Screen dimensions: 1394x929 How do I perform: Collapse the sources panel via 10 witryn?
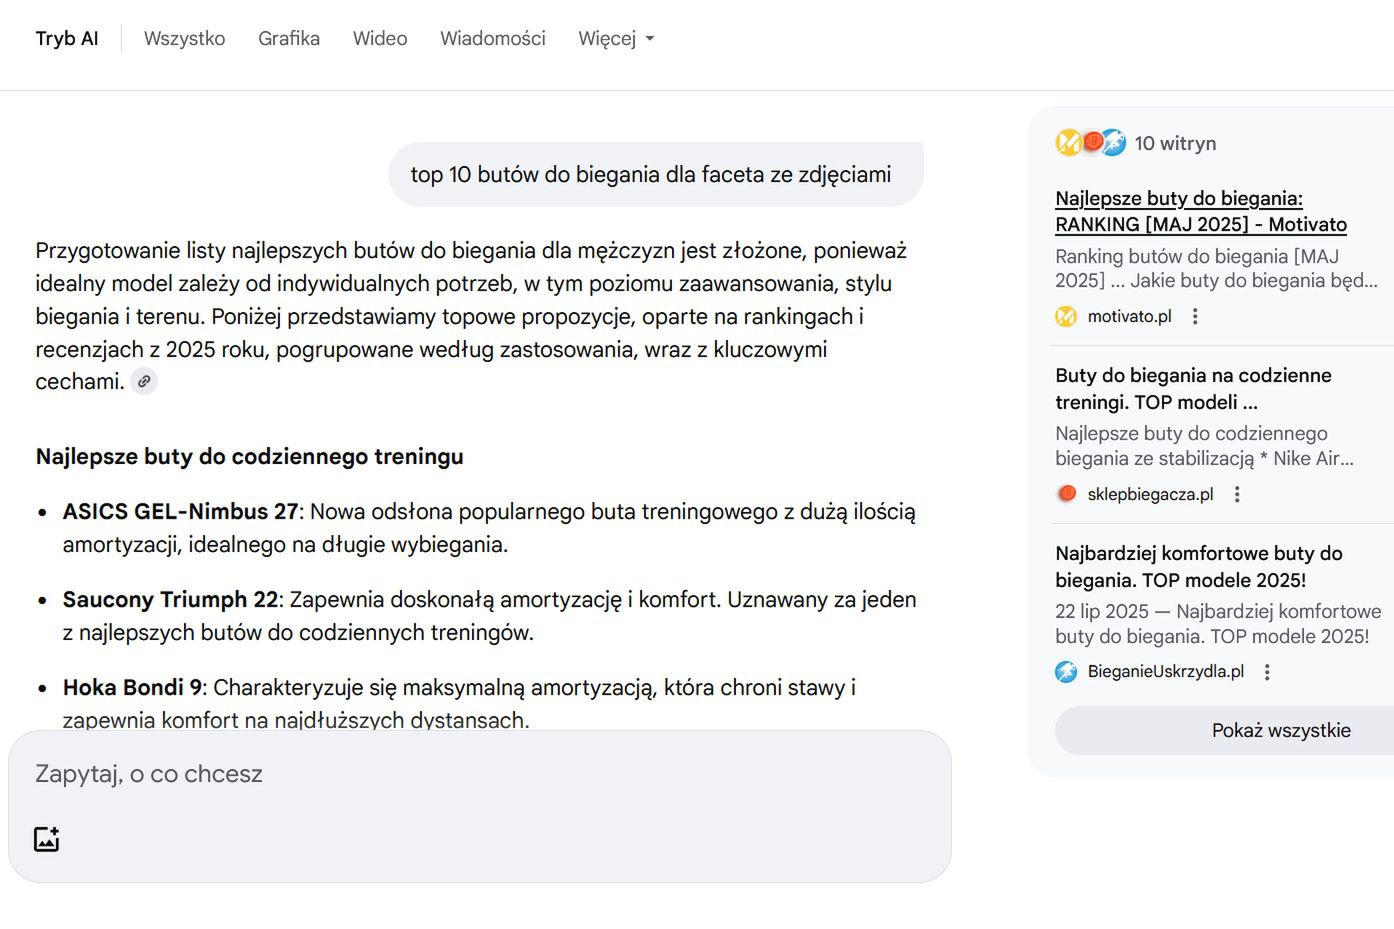[x=1174, y=143]
